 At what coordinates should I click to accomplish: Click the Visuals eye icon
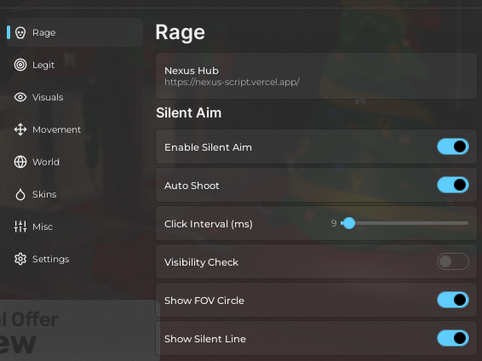tap(20, 97)
